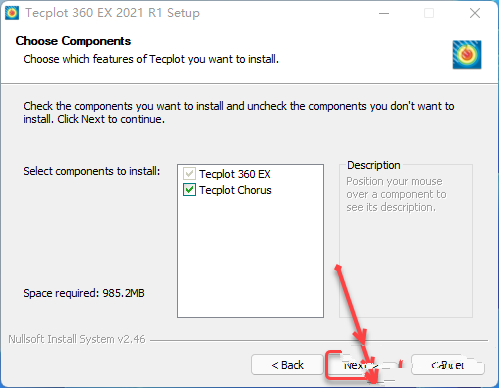Close the Tecplot setup window
Image resolution: width=499 pixels, height=388 pixels.
[x=475, y=13]
